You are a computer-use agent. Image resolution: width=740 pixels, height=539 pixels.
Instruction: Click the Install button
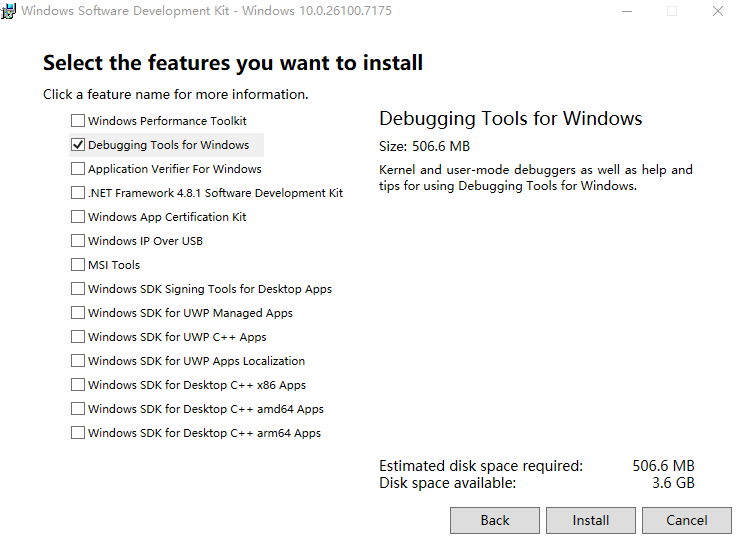pyautogui.click(x=591, y=520)
